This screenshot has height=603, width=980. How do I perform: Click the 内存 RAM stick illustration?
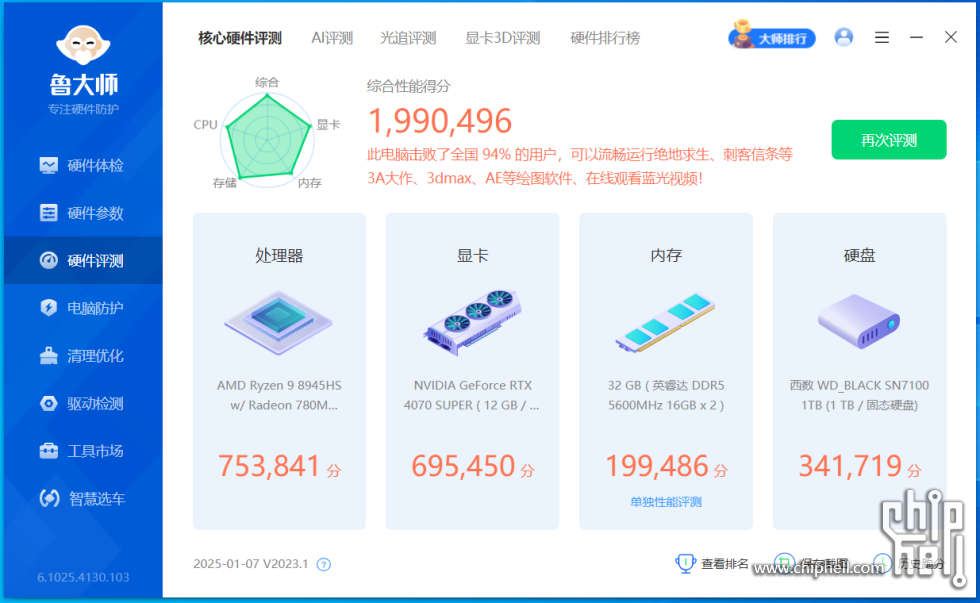[x=666, y=322]
